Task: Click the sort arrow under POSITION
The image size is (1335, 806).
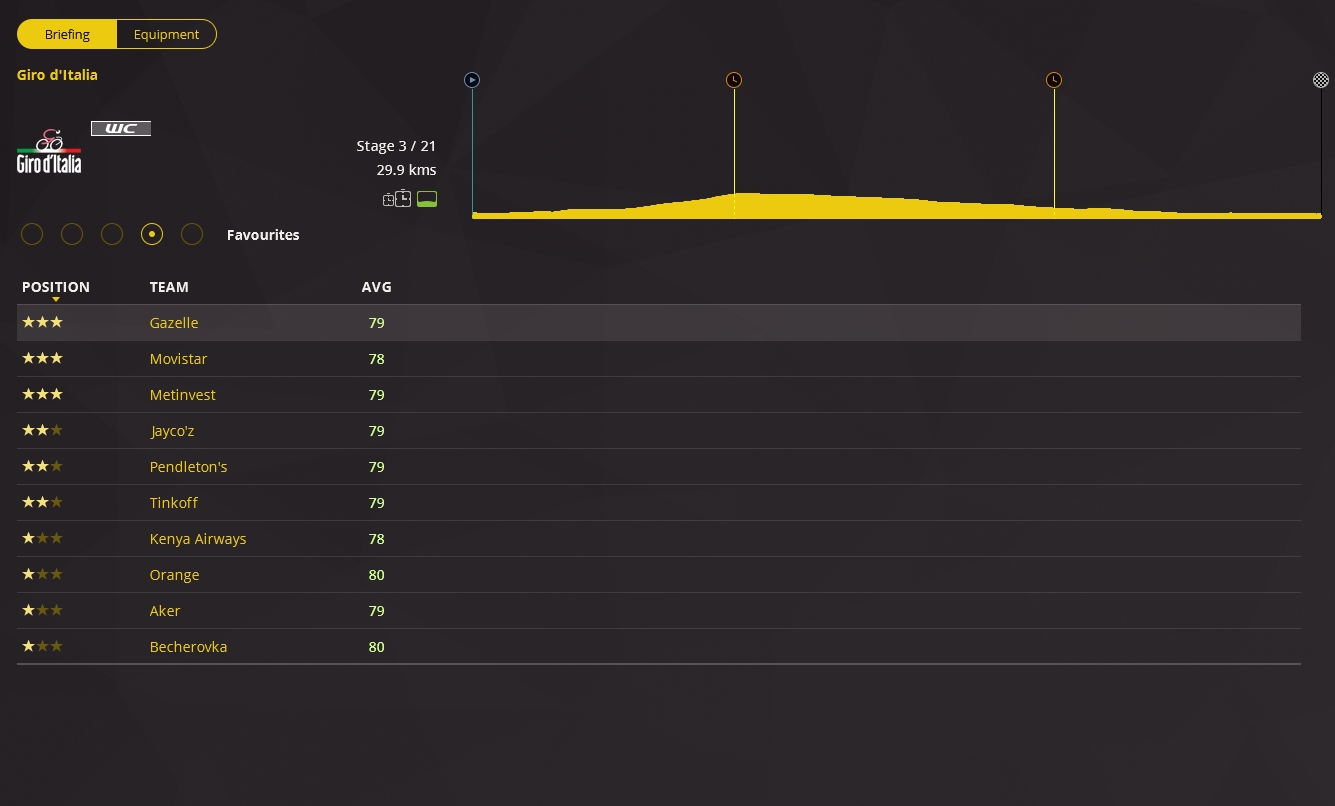Action: 56,299
